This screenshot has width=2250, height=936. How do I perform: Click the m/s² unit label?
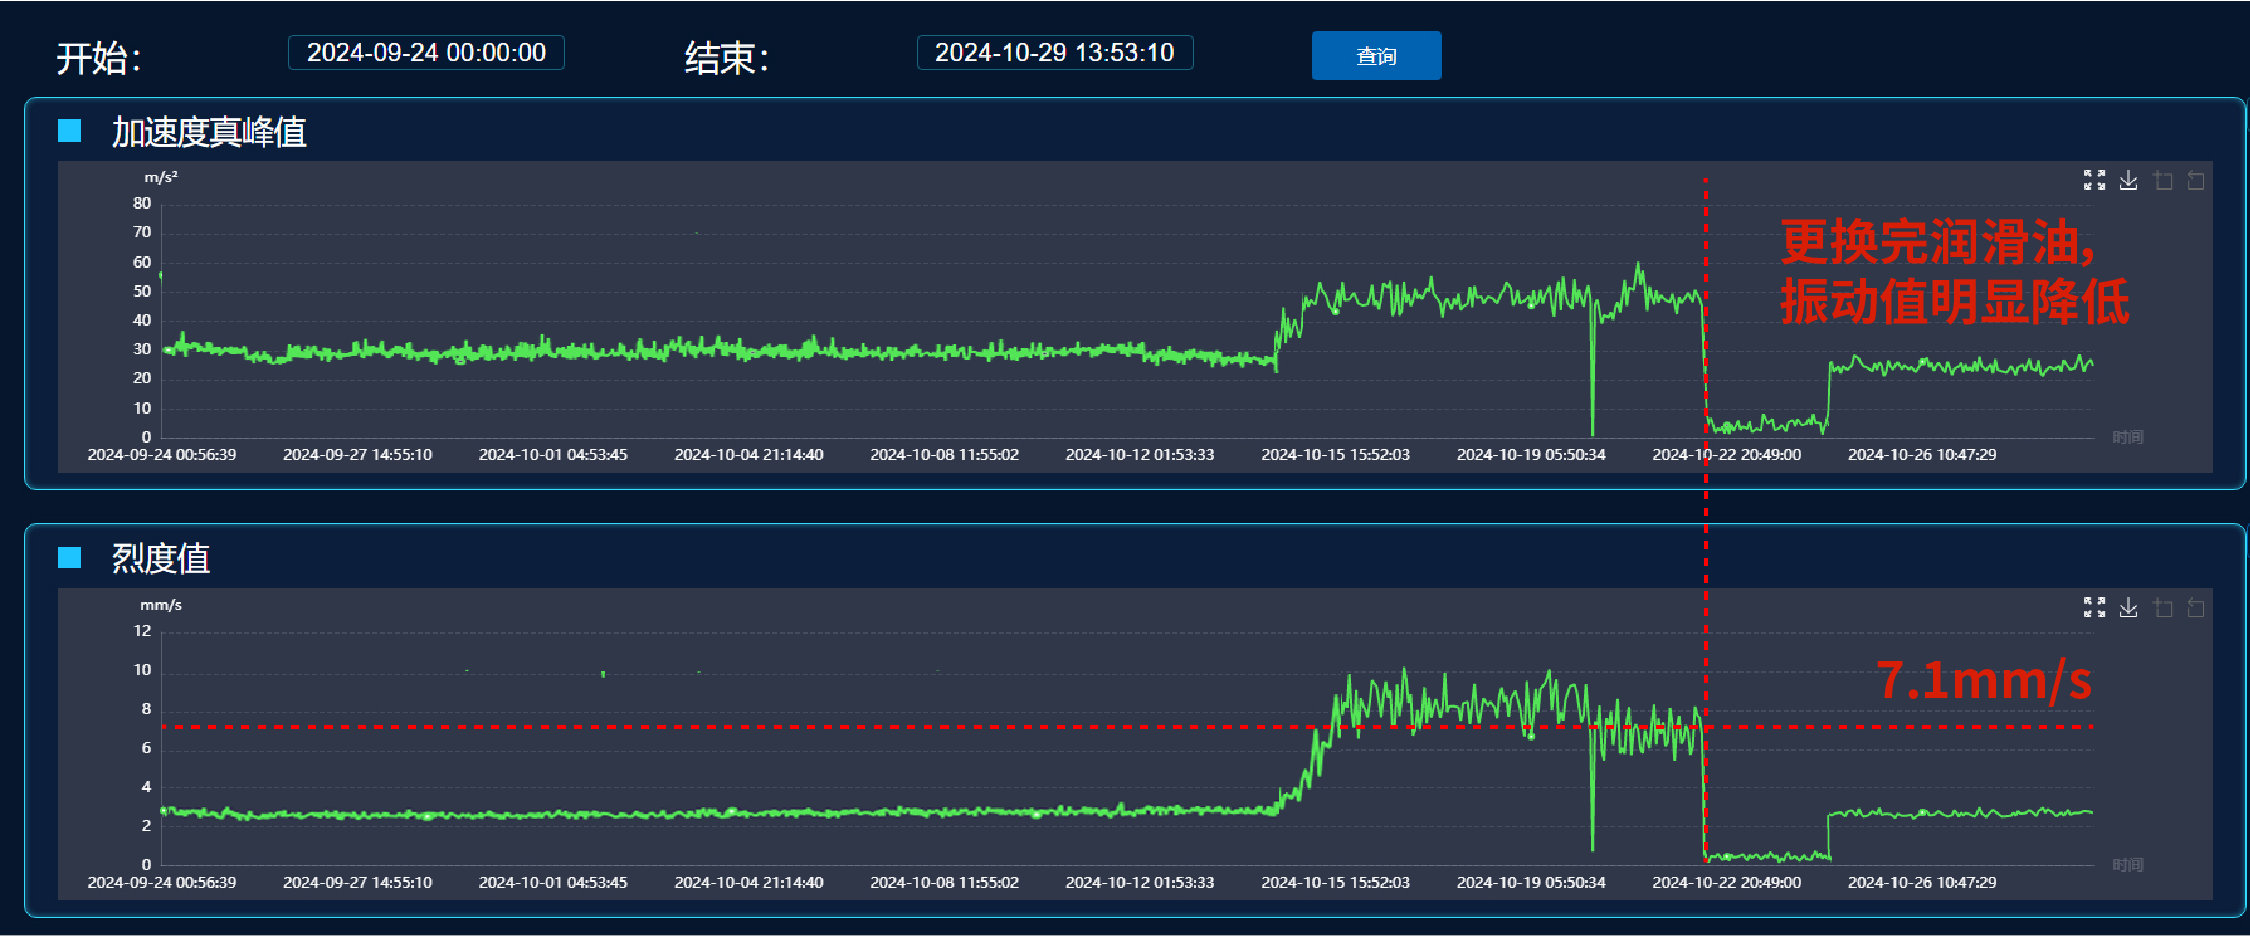[x=161, y=177]
